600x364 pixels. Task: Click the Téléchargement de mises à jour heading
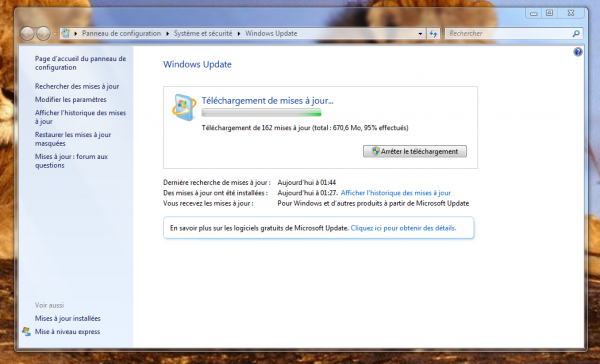tap(267, 101)
